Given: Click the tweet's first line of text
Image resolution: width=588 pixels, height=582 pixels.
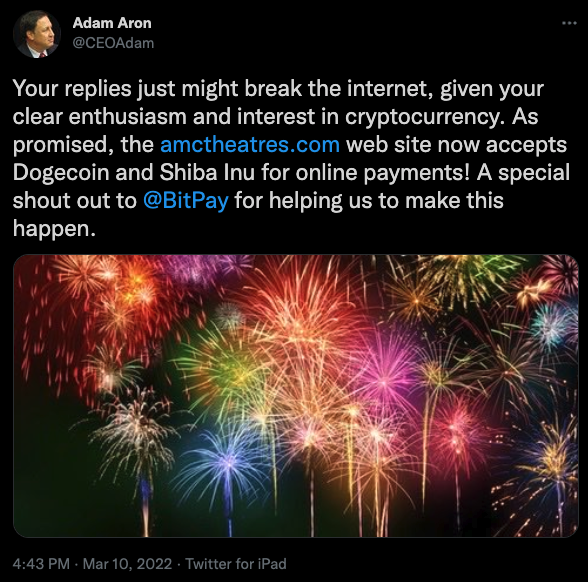Looking at the screenshot, I should coord(278,89).
